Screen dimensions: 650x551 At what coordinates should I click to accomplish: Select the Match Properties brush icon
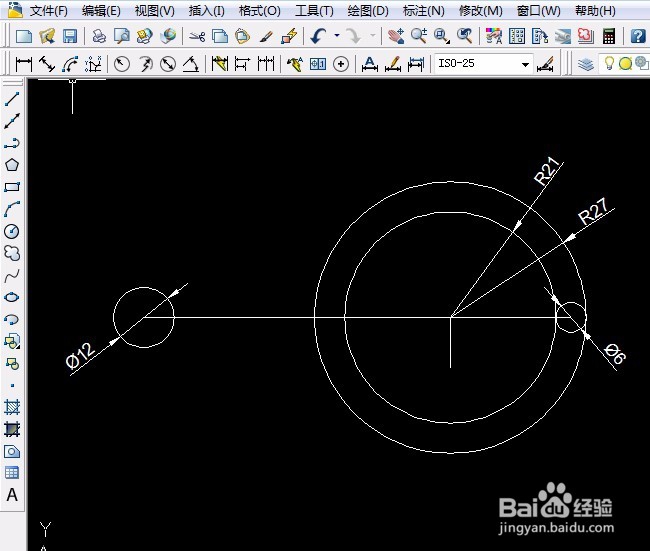pyautogui.click(x=266, y=36)
